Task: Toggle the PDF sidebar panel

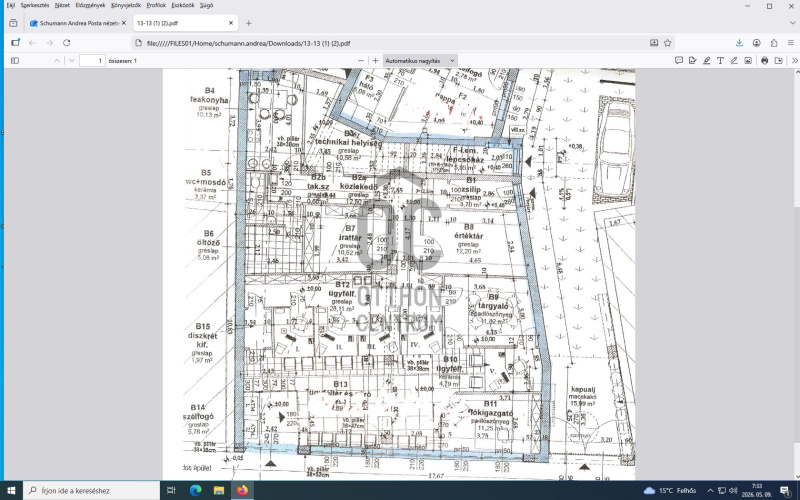Action: pyautogui.click(x=15, y=61)
